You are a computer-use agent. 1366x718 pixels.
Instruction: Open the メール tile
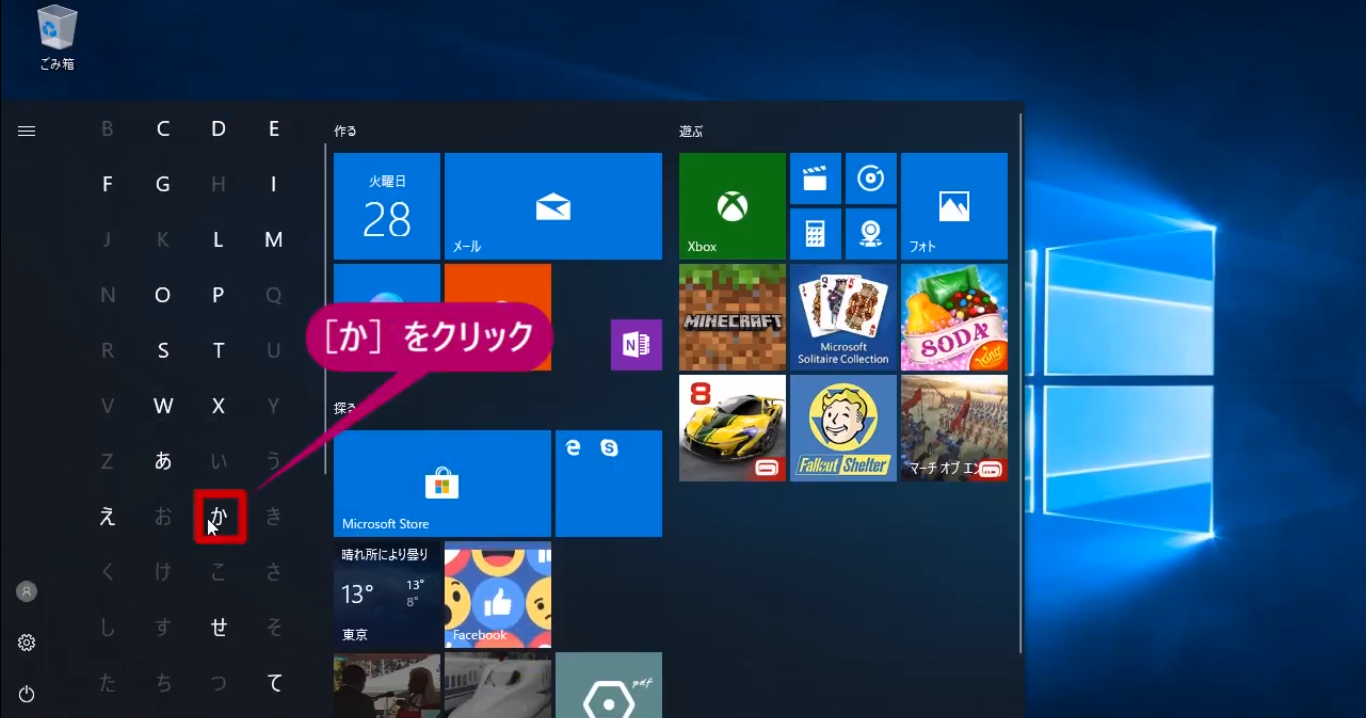(553, 206)
